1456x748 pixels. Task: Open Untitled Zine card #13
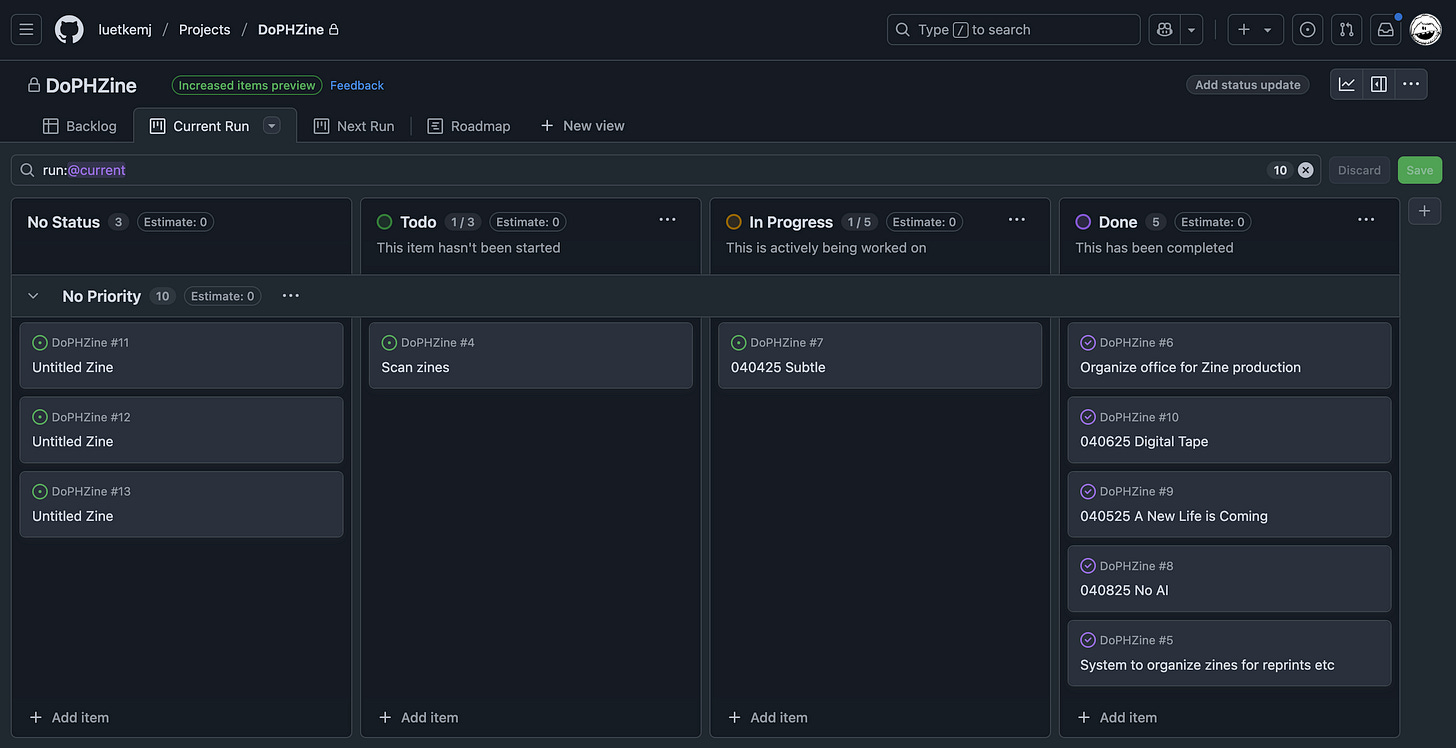click(181, 504)
